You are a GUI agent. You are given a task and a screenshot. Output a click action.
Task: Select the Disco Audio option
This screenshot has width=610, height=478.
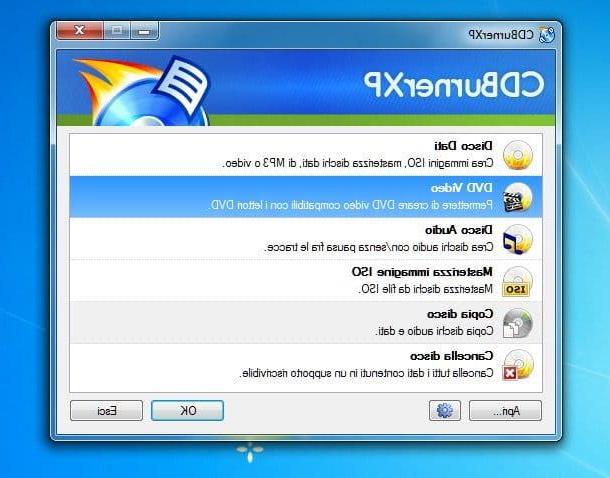click(306, 239)
